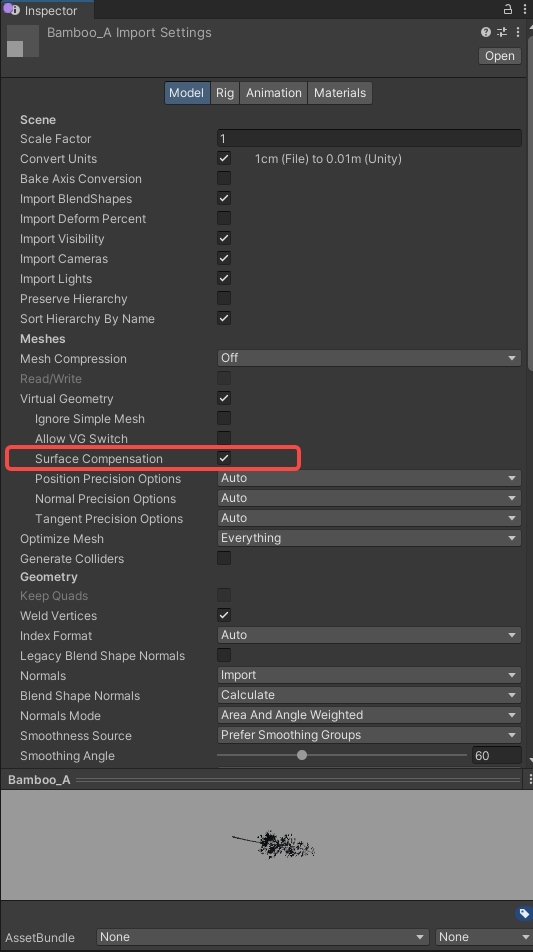The image size is (533, 952).
Task: Click the Bamboo_A preview header bar
Action: click(264, 780)
